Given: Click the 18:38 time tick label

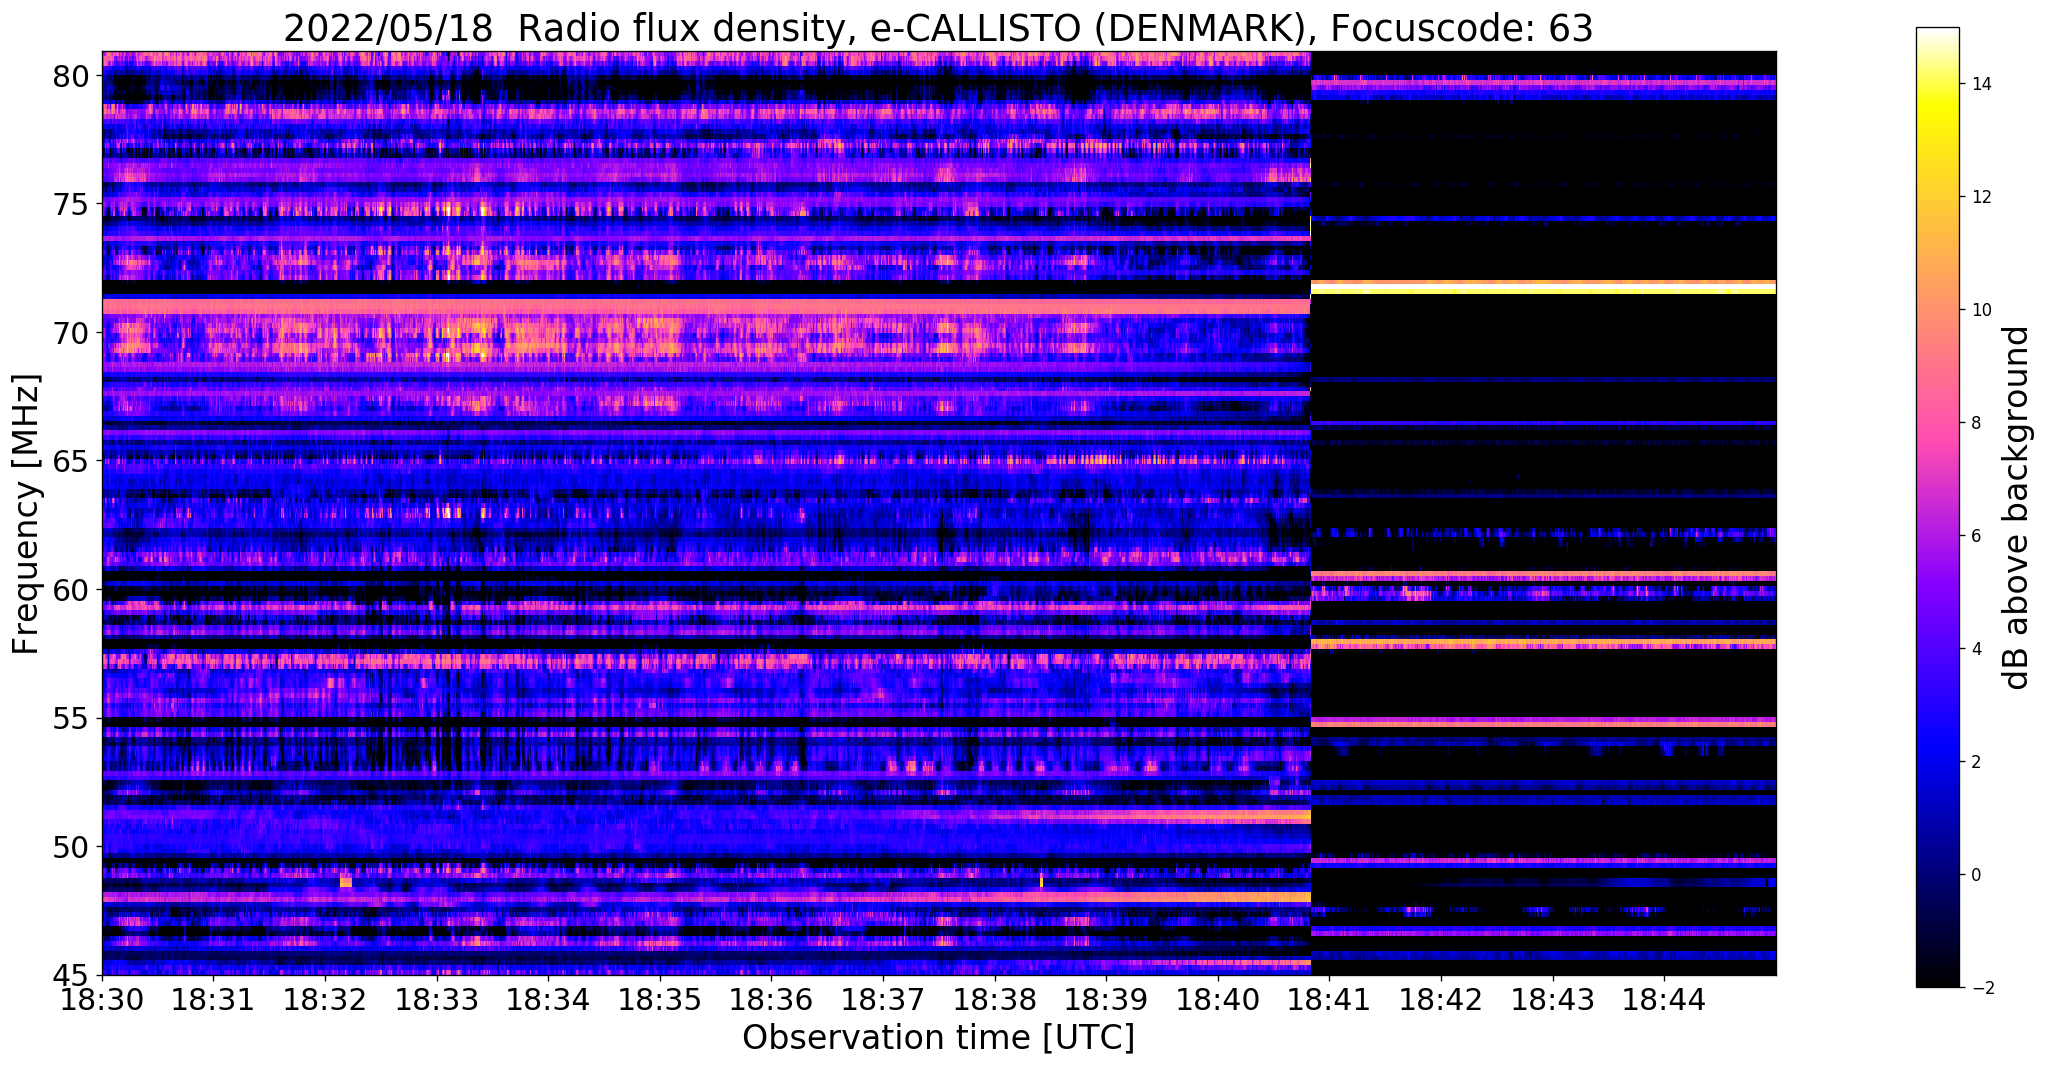Looking at the screenshot, I should [994, 998].
